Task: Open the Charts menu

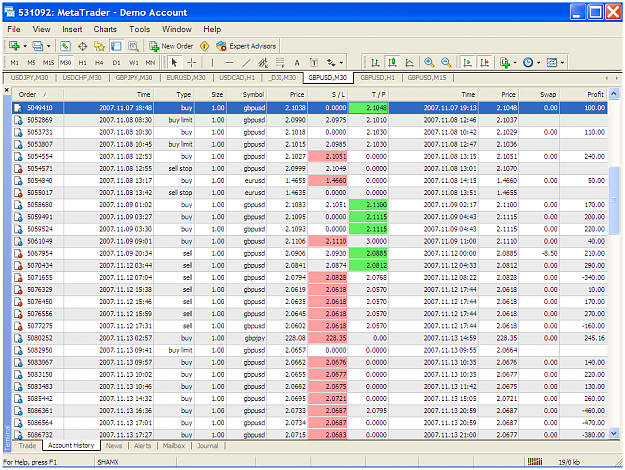Action: (105, 29)
